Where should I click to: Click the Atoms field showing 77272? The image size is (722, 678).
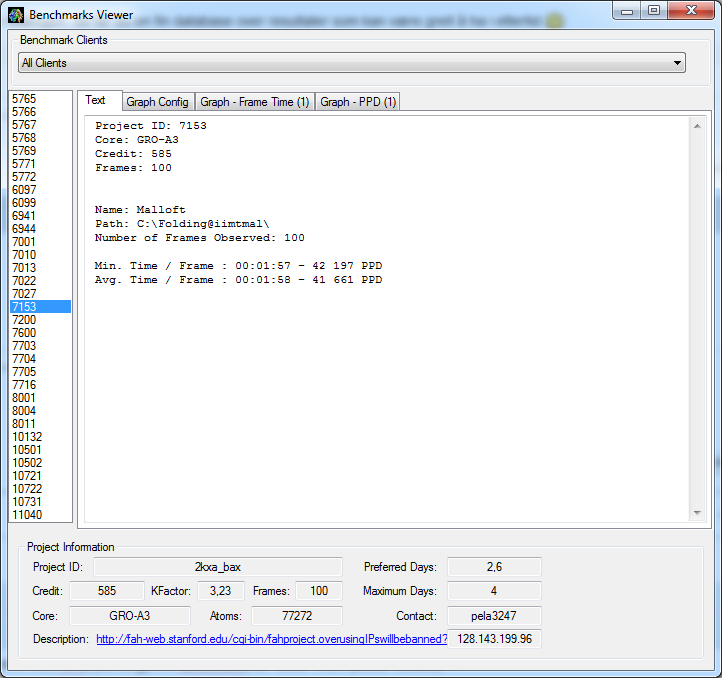coord(297,616)
